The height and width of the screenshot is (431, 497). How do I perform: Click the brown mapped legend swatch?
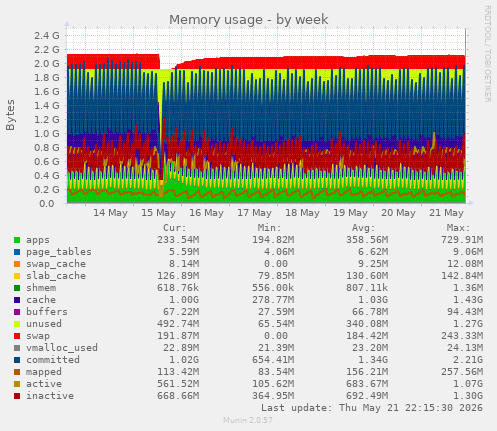pyautogui.click(x=17, y=372)
